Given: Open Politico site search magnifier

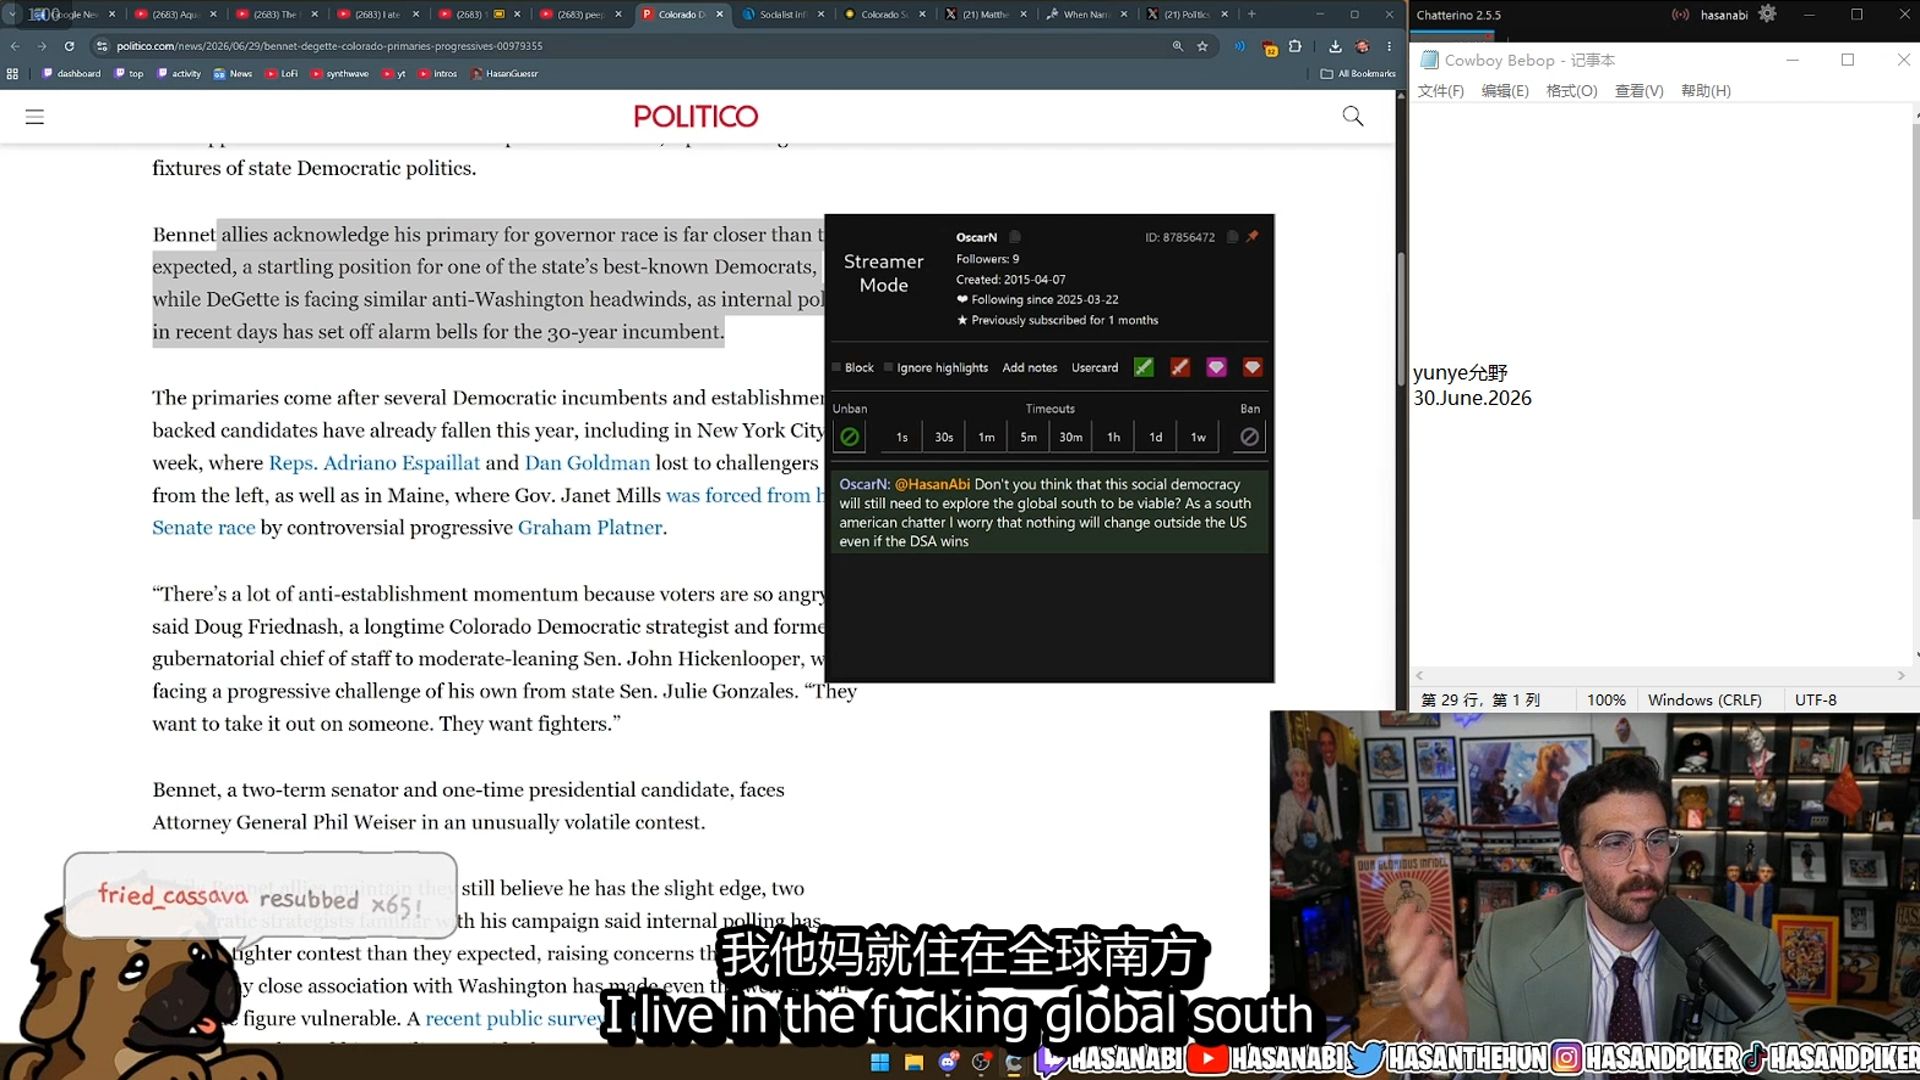Looking at the screenshot, I should (1353, 116).
